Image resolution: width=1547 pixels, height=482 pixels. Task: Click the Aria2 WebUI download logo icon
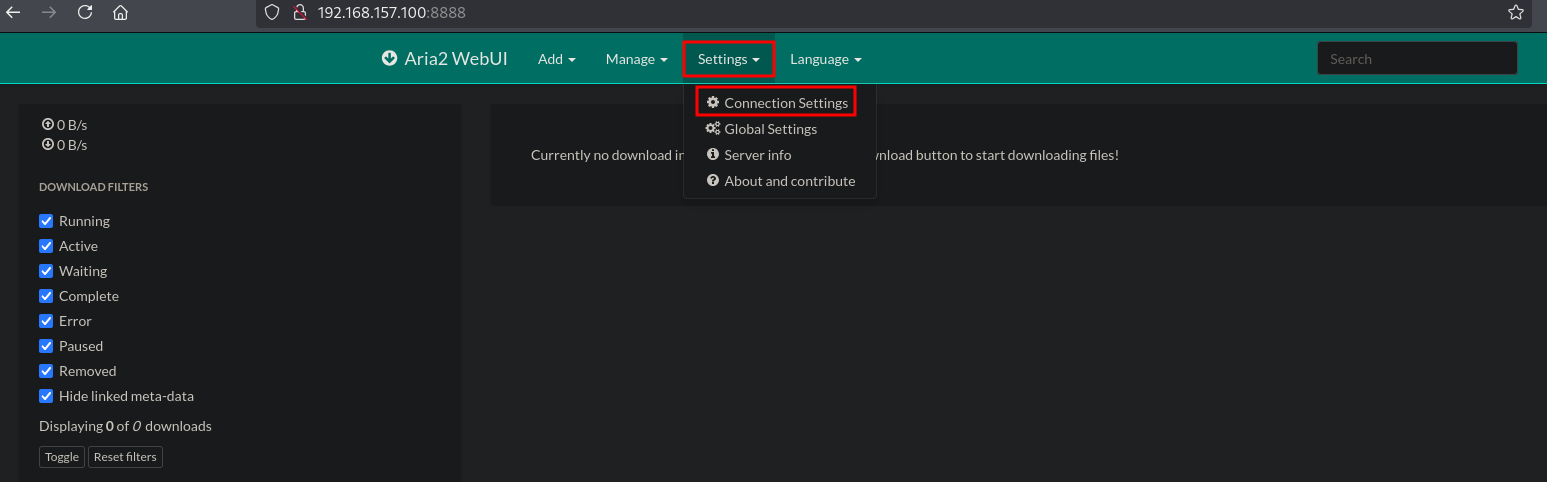pyautogui.click(x=390, y=59)
